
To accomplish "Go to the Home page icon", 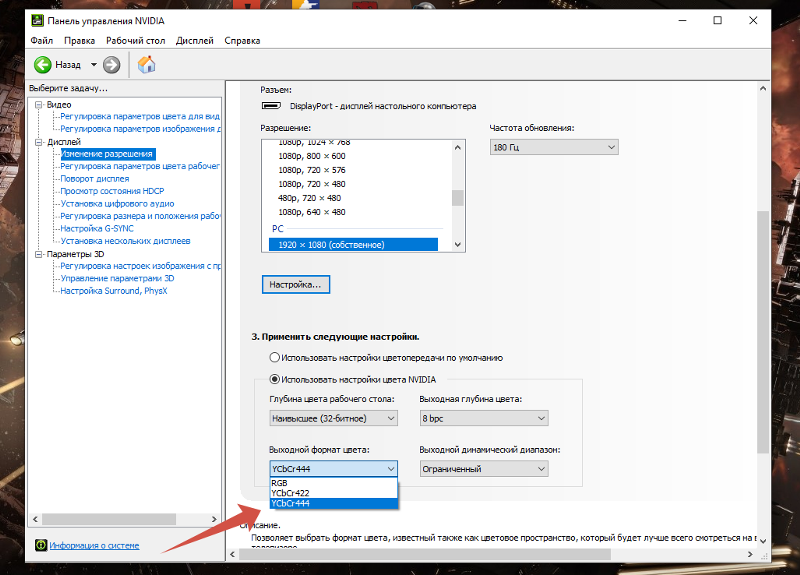I will coord(146,65).
